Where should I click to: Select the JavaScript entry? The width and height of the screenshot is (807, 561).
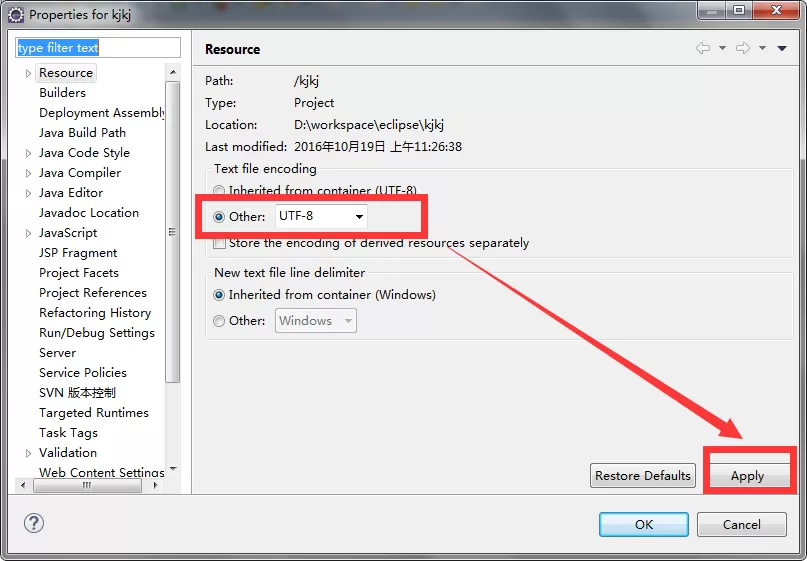68,233
